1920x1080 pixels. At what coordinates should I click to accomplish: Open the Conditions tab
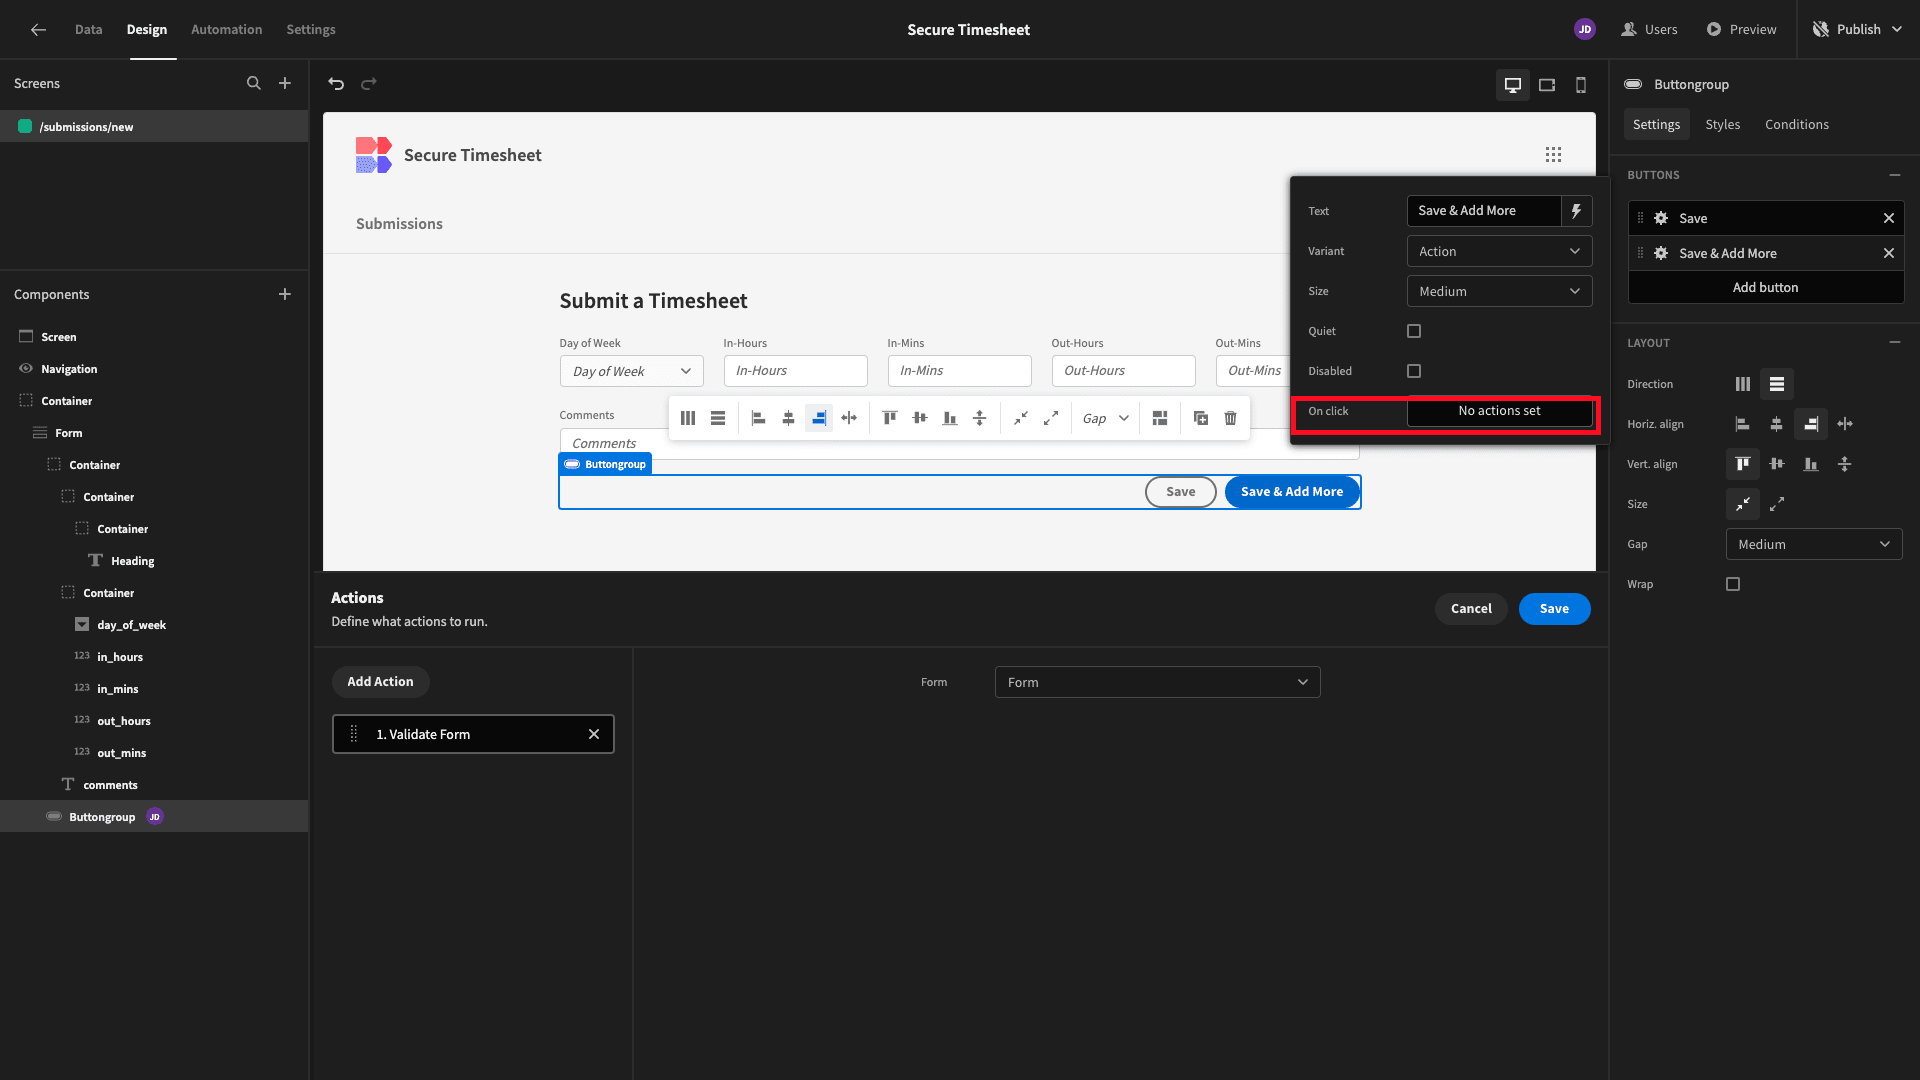[x=1796, y=125]
